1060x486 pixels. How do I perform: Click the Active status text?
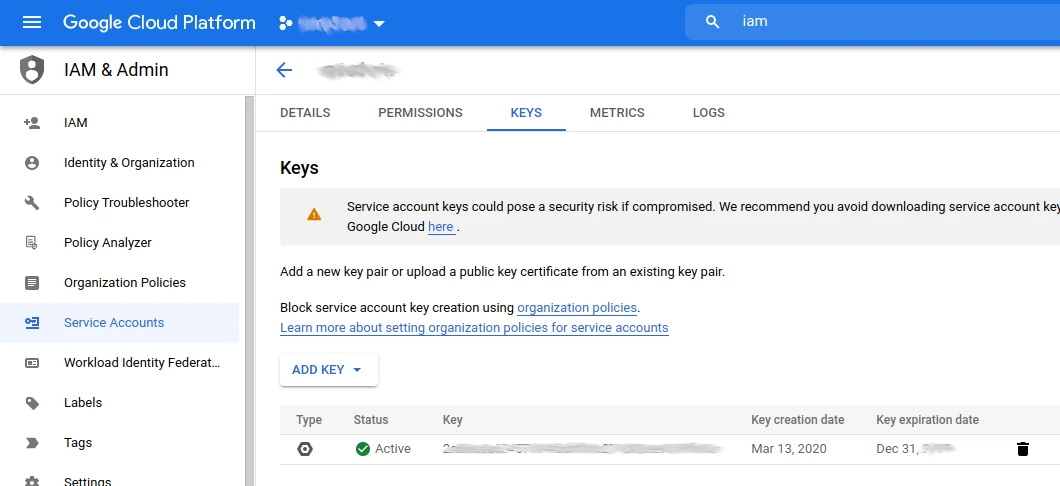[x=393, y=449]
